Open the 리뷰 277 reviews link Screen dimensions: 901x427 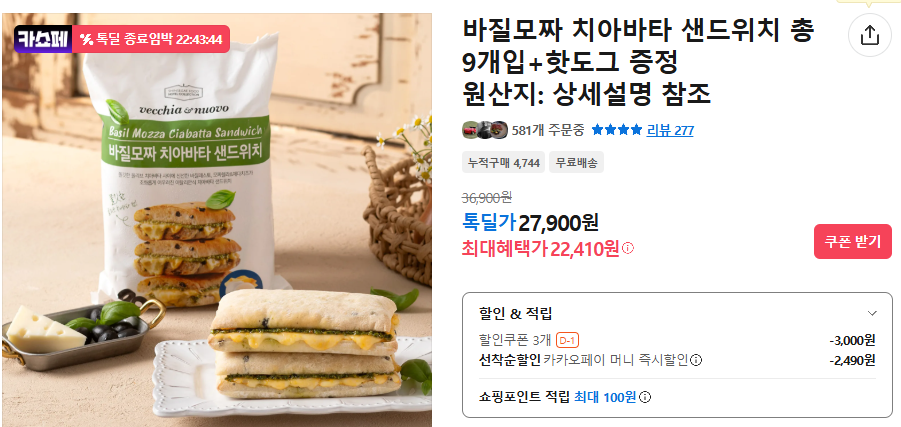pos(670,130)
